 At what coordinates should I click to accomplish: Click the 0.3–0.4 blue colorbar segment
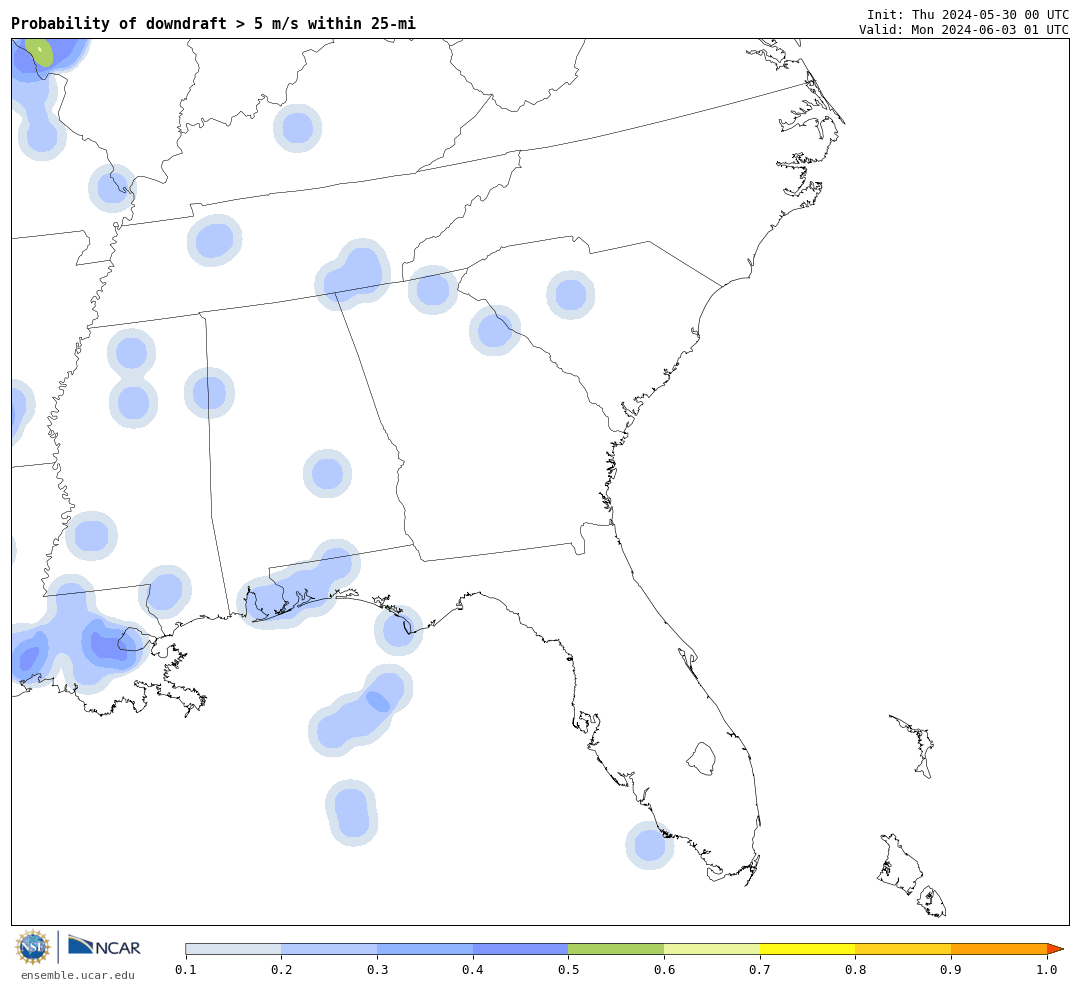coord(424,949)
